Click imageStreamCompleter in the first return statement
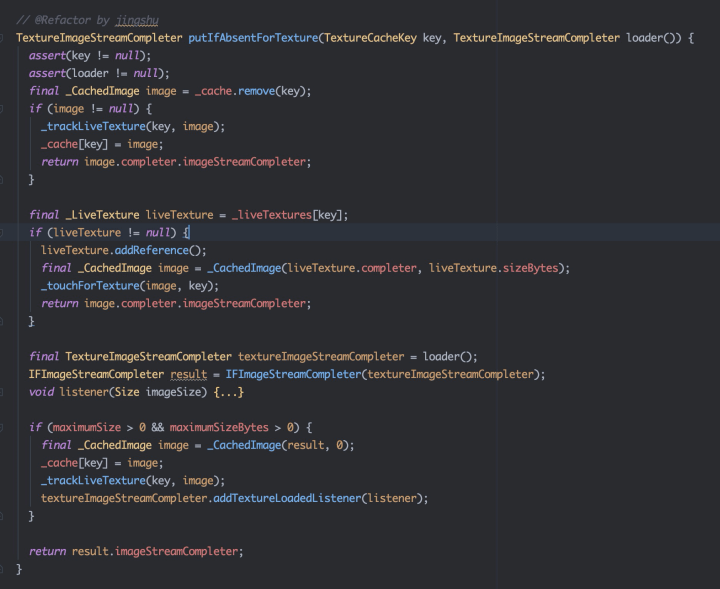Screen dimensions: 720x589 point(244,162)
